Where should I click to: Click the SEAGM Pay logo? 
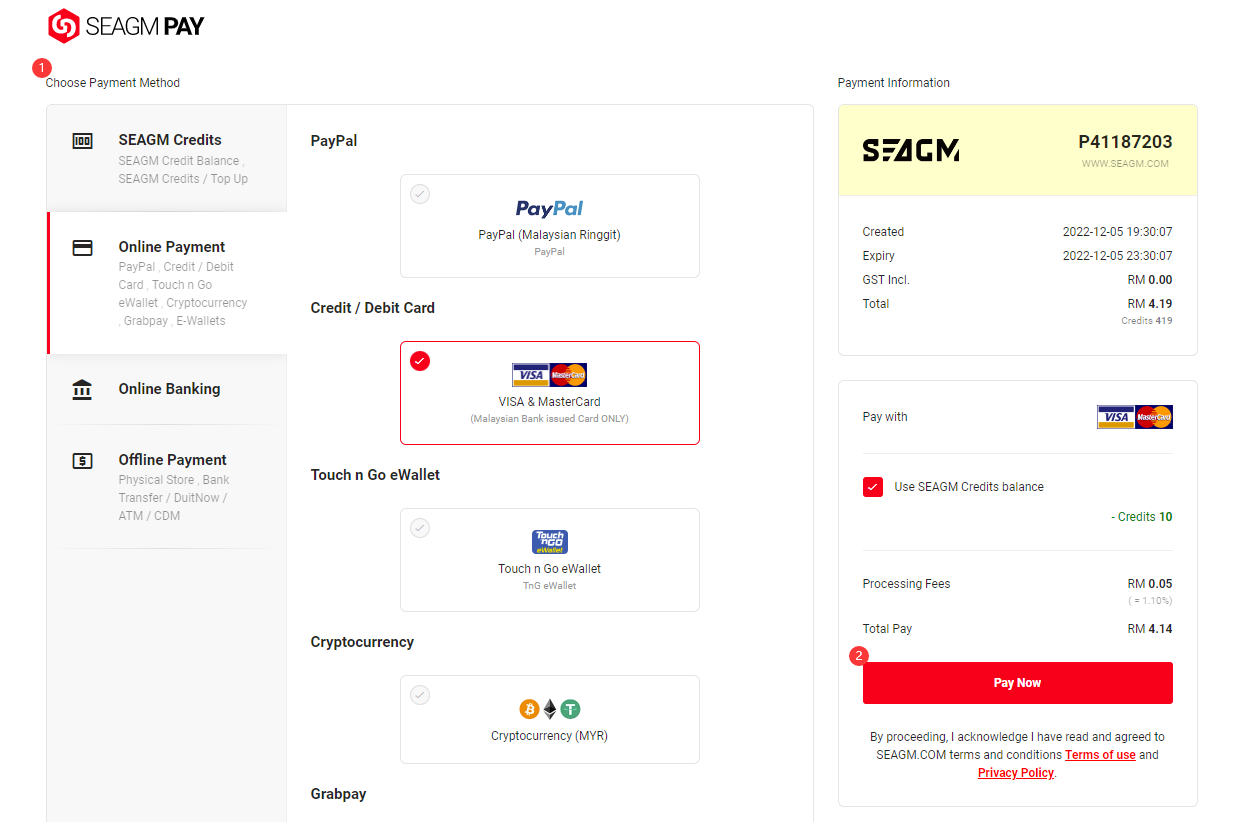tap(126, 26)
